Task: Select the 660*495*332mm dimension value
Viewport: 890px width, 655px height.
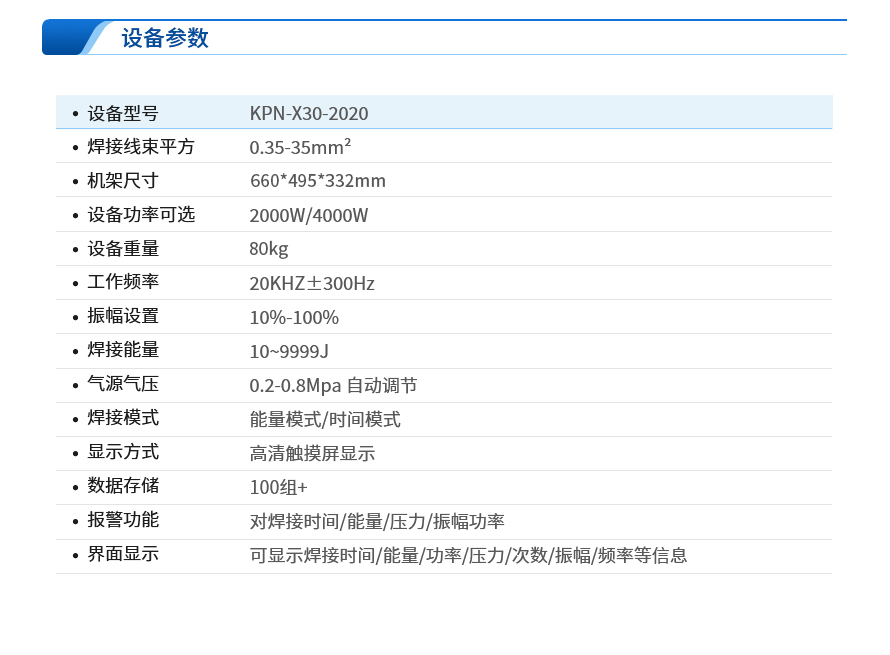Action: (x=317, y=181)
